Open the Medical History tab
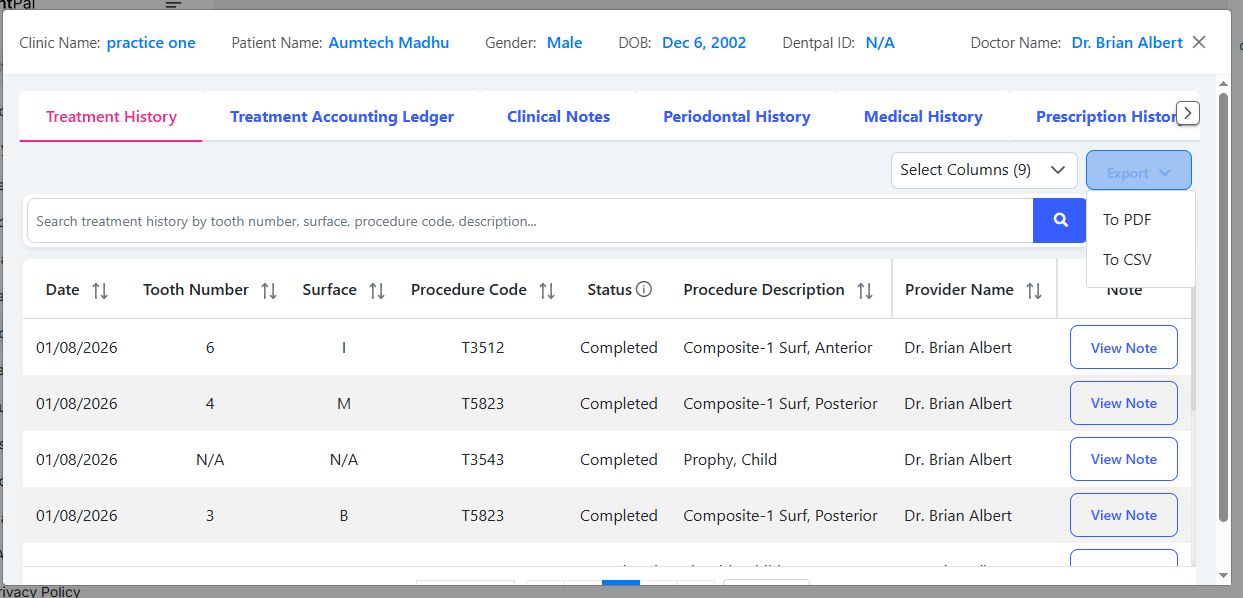 (923, 117)
